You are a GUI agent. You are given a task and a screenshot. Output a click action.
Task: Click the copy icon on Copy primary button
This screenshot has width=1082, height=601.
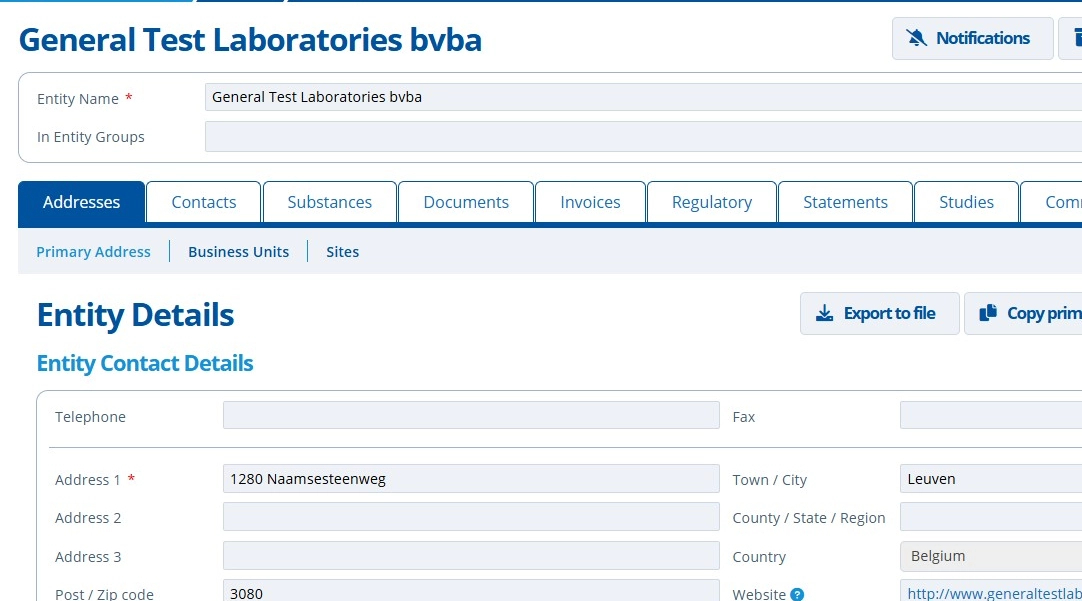point(988,313)
